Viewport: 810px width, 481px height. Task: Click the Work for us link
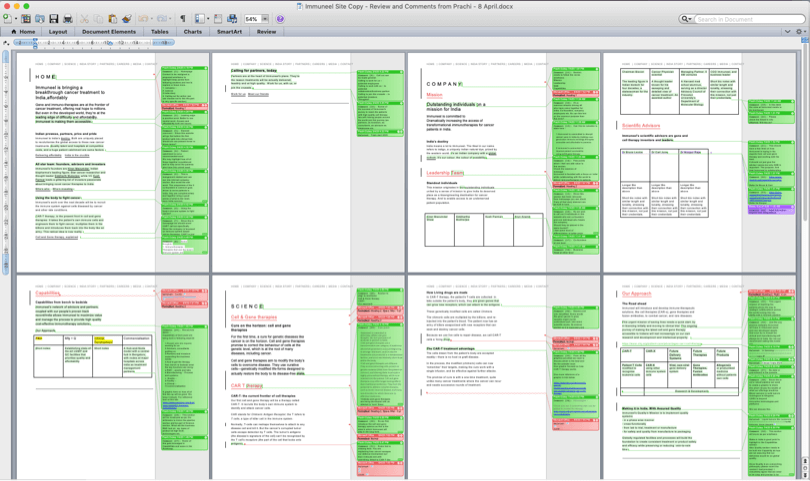click(x=238, y=95)
